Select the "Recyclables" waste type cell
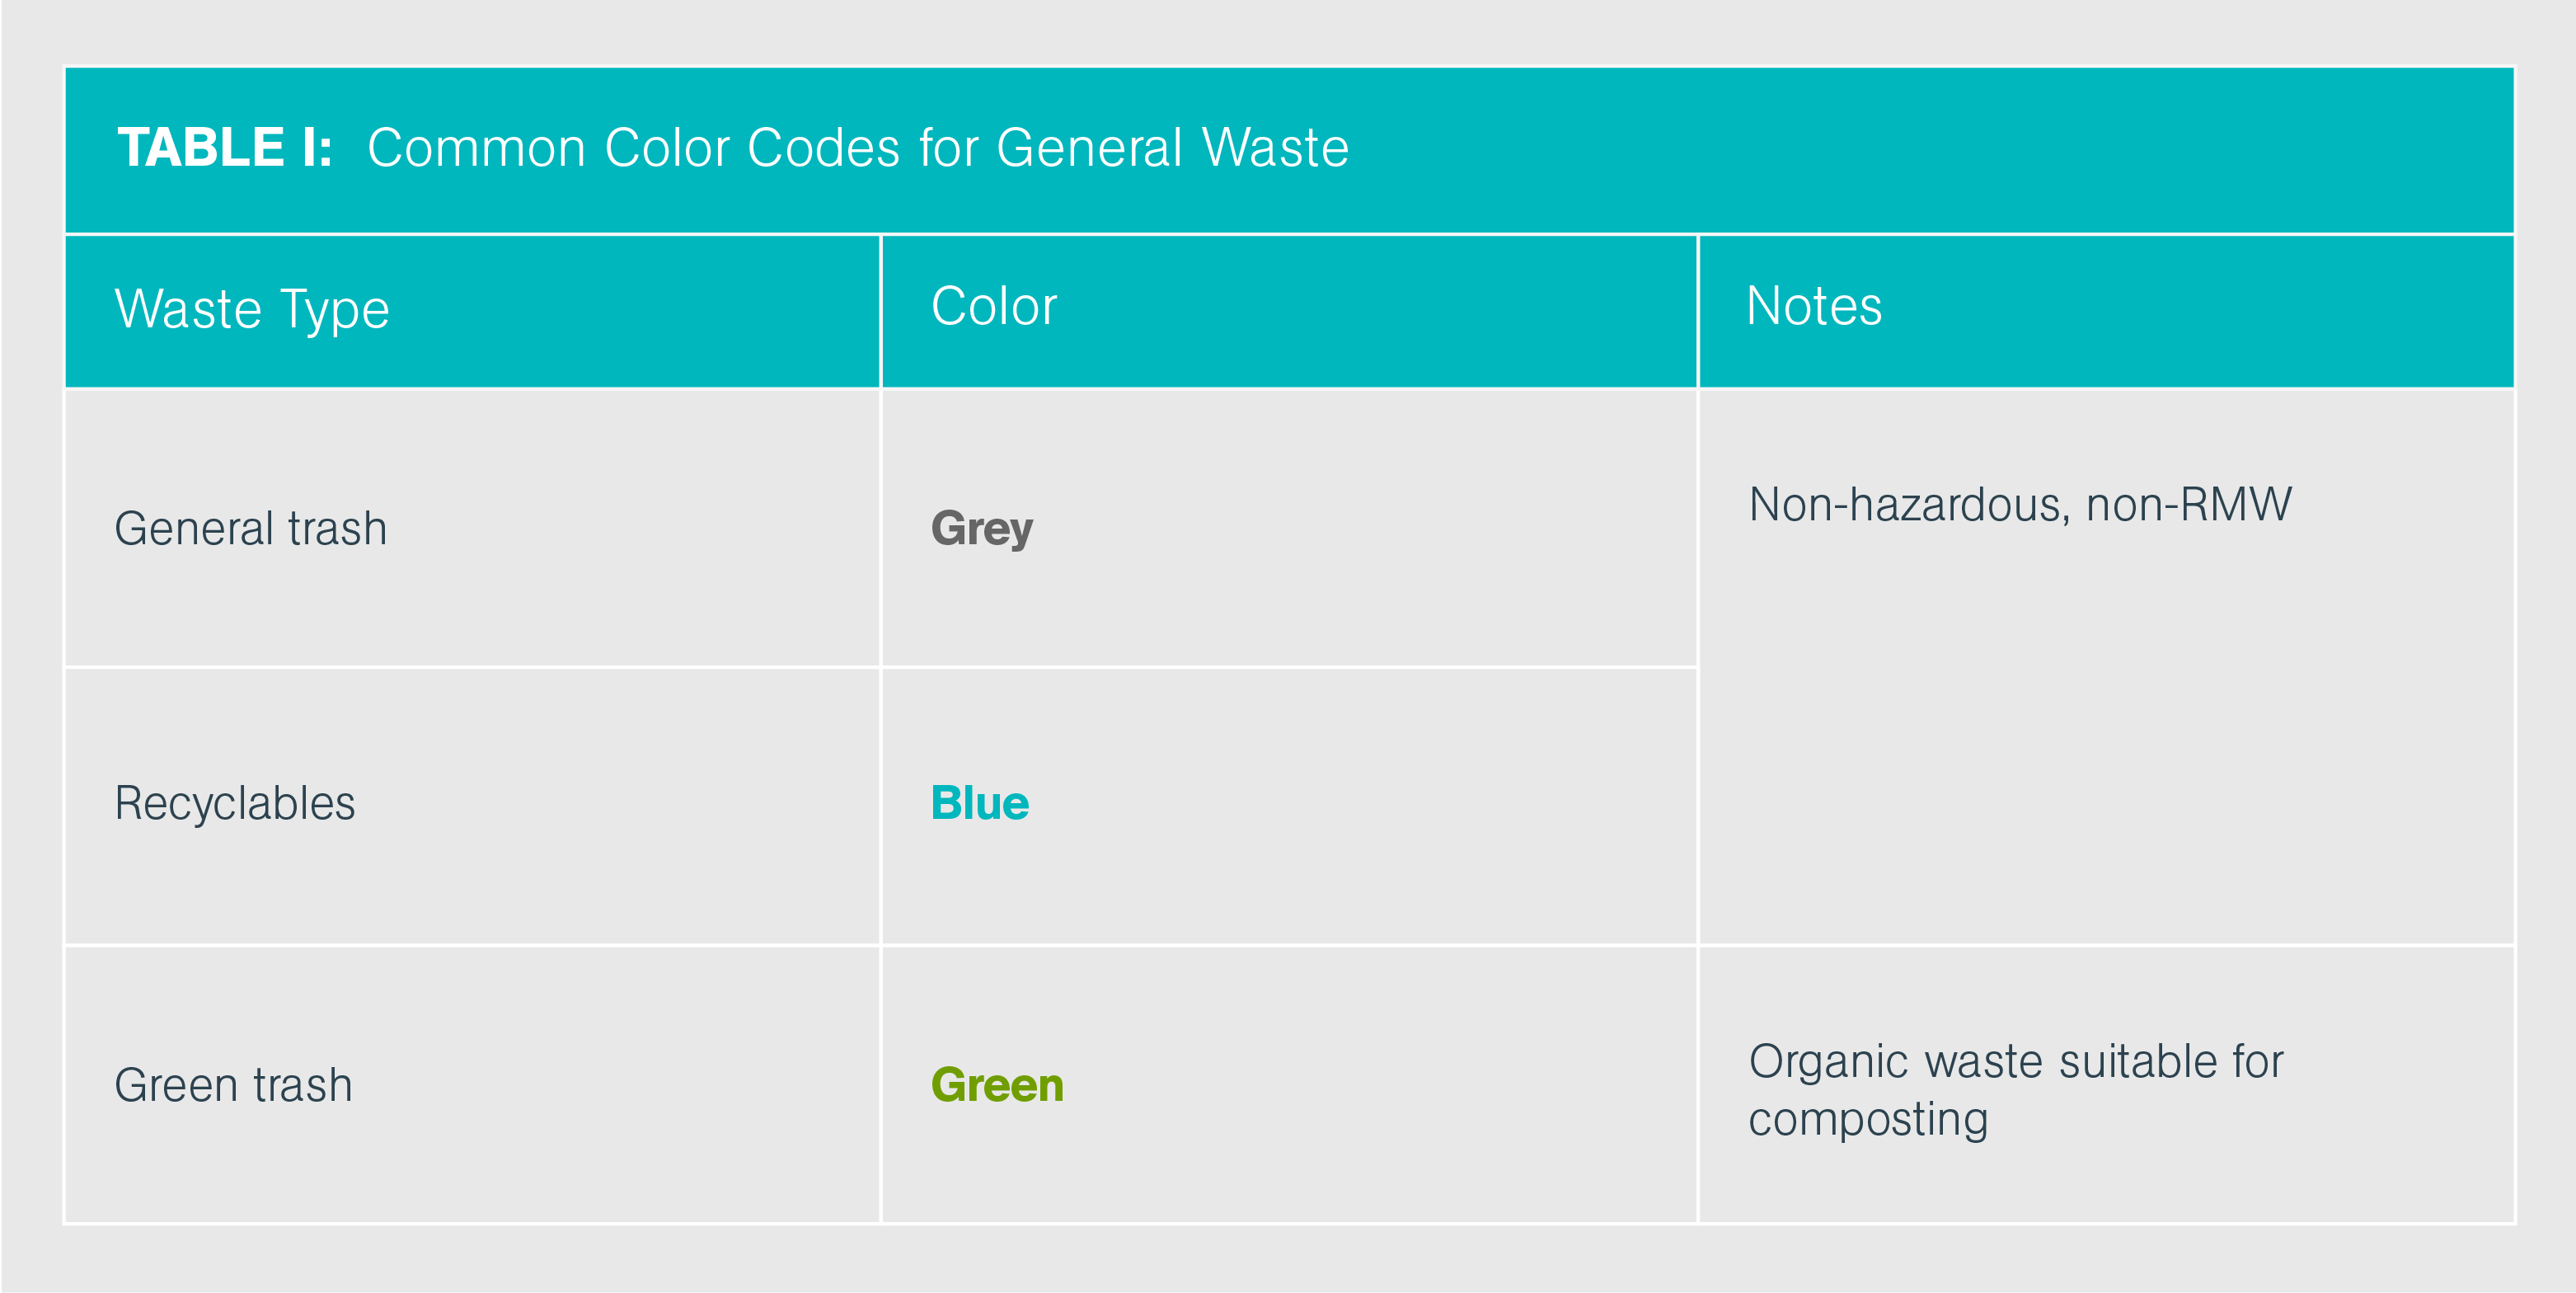This screenshot has height=1293, width=2576. [x=235, y=803]
